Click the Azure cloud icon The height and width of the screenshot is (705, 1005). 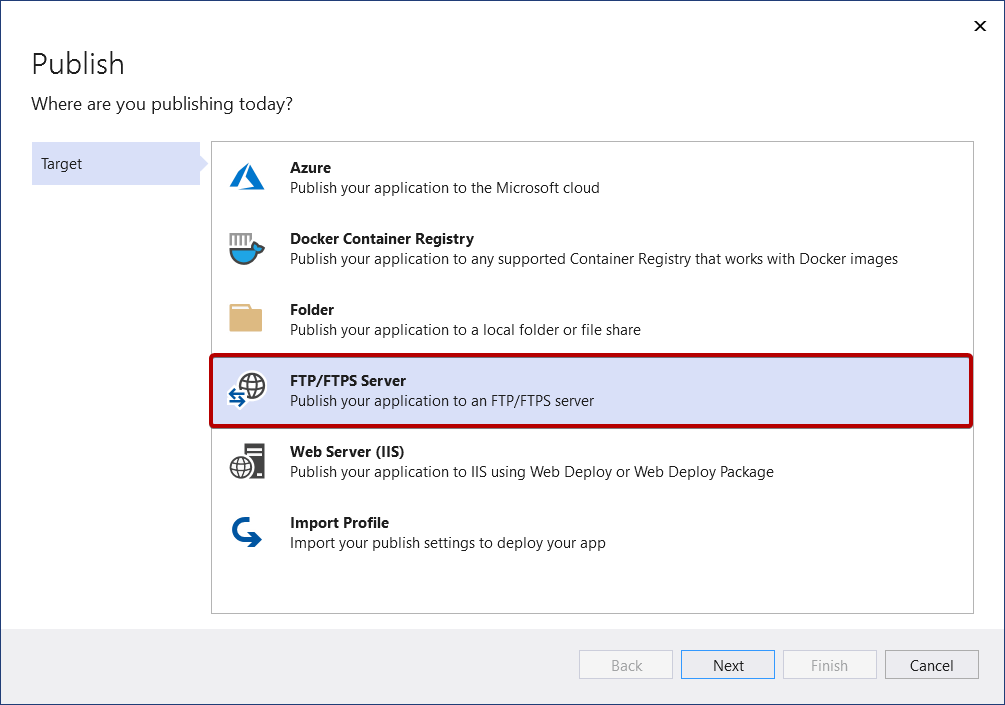coord(244,176)
